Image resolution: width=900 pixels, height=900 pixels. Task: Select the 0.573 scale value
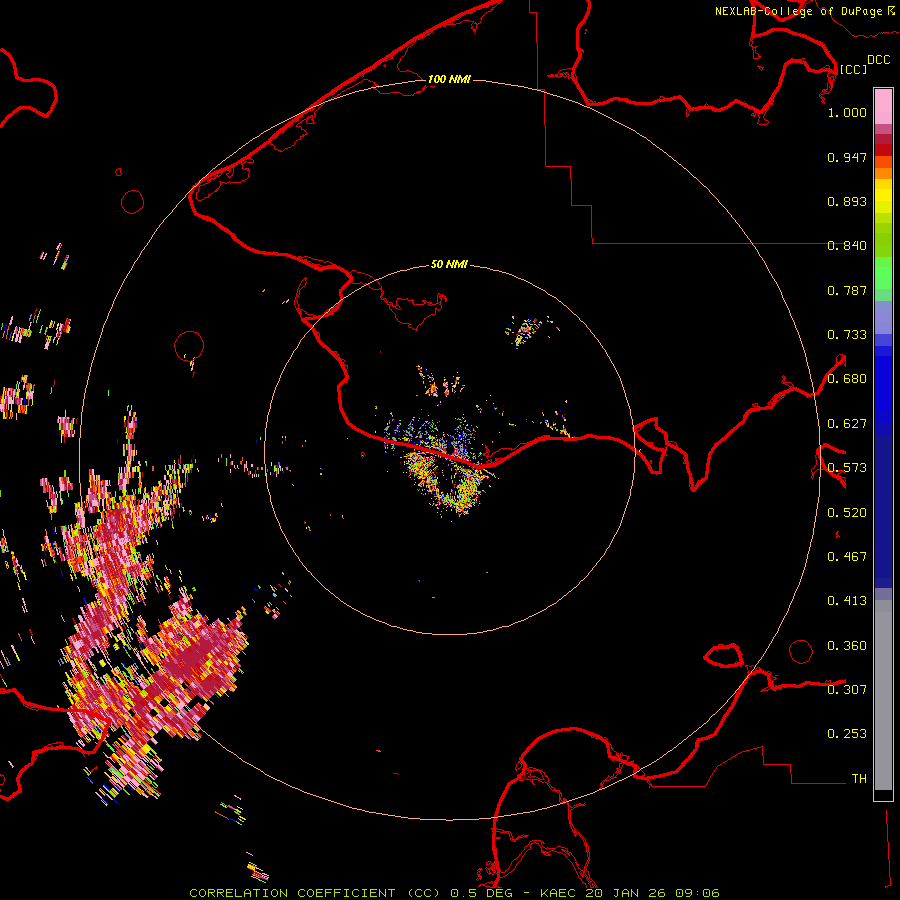click(x=847, y=468)
